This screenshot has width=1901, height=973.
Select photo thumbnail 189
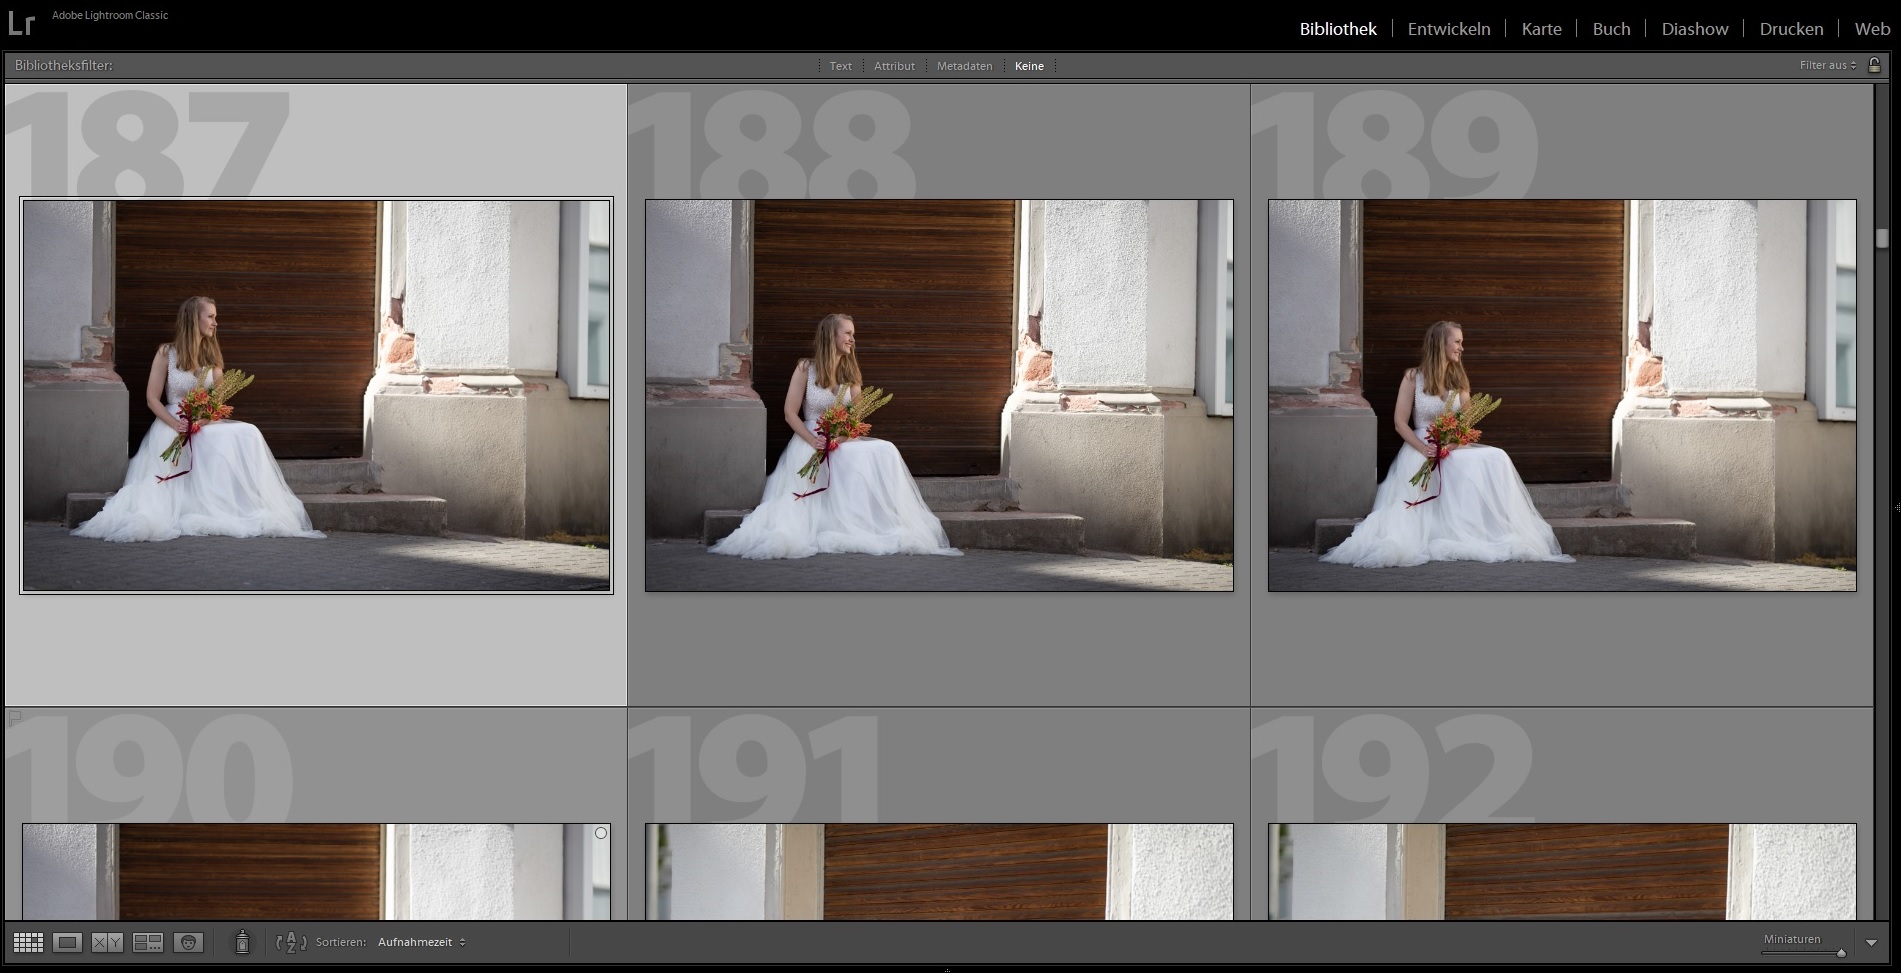1562,395
